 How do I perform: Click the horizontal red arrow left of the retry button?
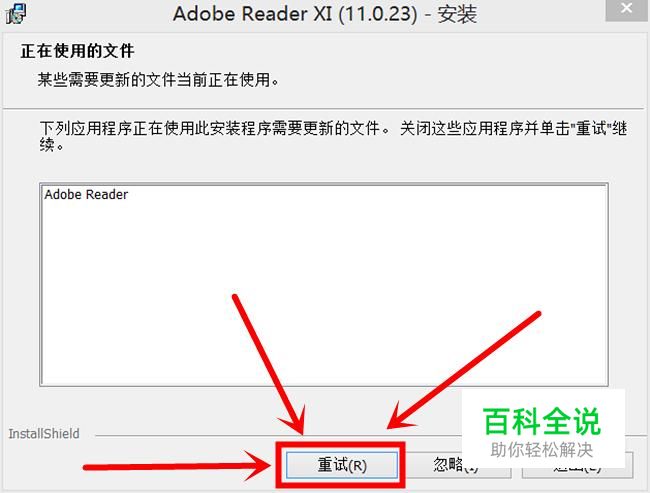coord(177,466)
